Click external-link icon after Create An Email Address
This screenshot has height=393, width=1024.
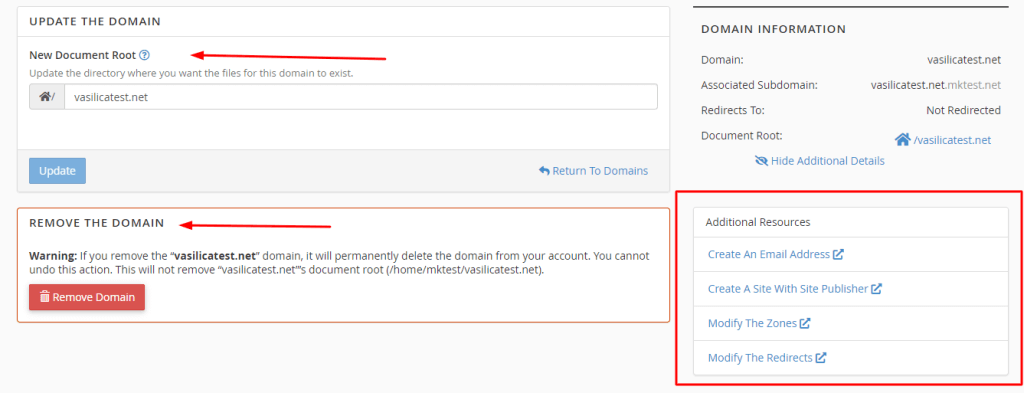click(x=839, y=254)
